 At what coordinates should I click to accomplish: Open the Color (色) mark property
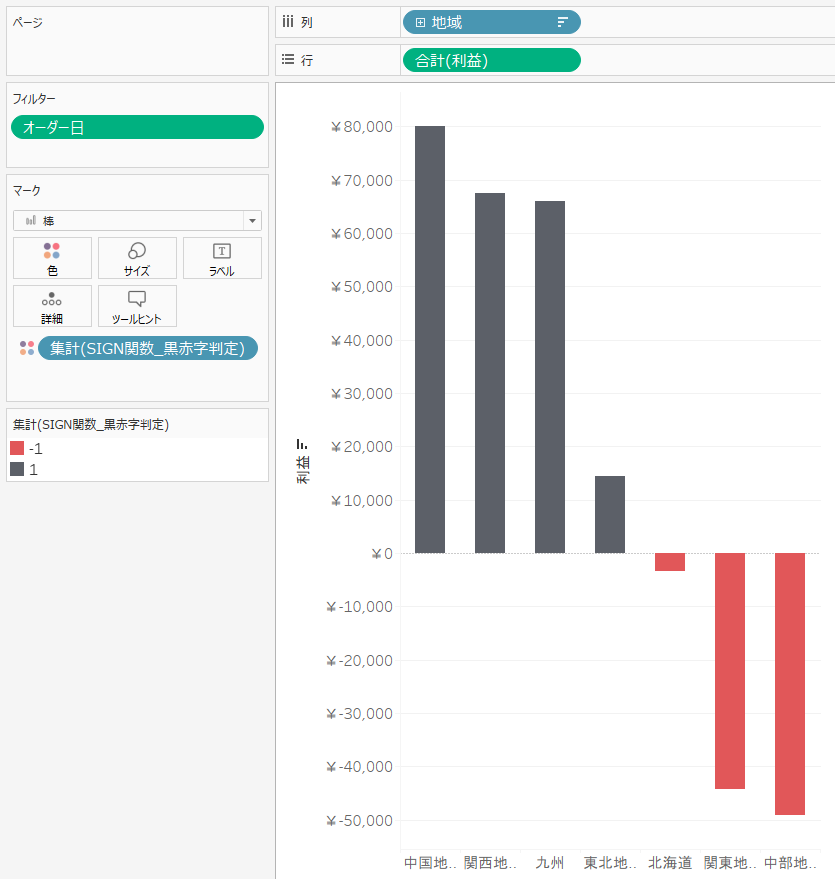coord(52,257)
